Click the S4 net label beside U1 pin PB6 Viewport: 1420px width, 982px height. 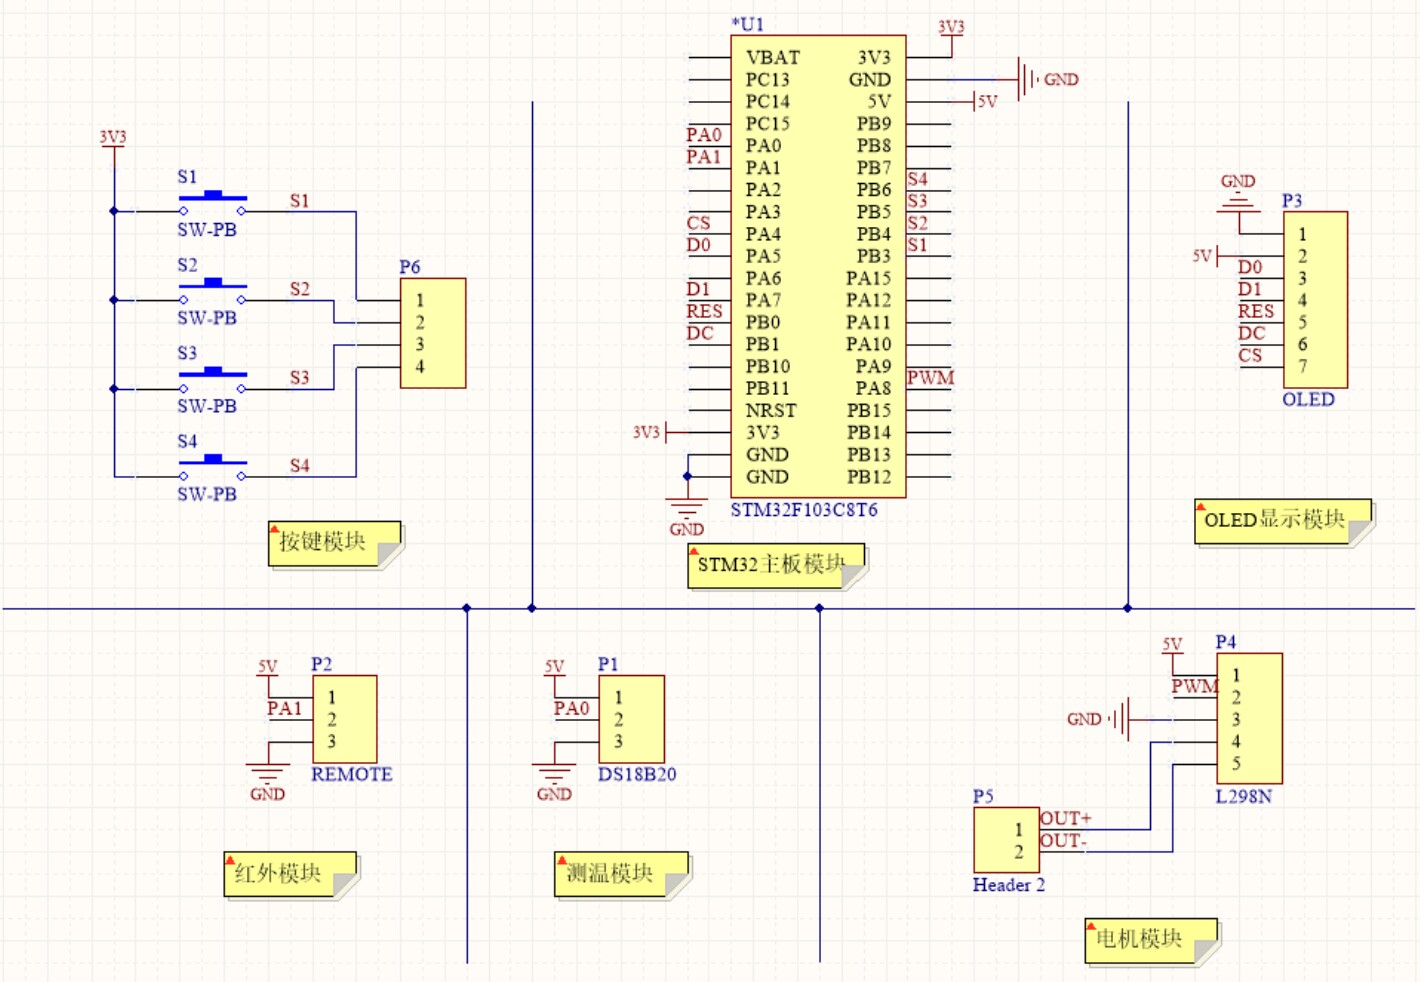click(x=917, y=179)
